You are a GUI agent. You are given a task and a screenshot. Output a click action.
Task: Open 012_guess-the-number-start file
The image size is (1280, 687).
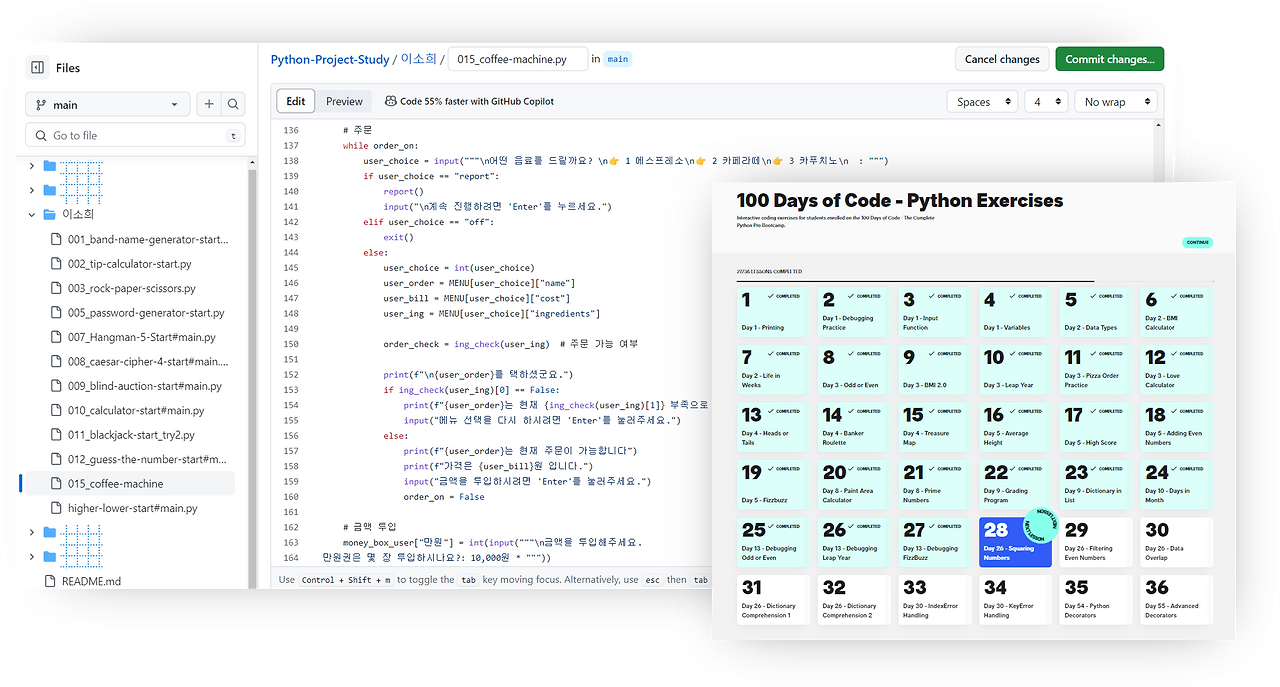(x=147, y=459)
